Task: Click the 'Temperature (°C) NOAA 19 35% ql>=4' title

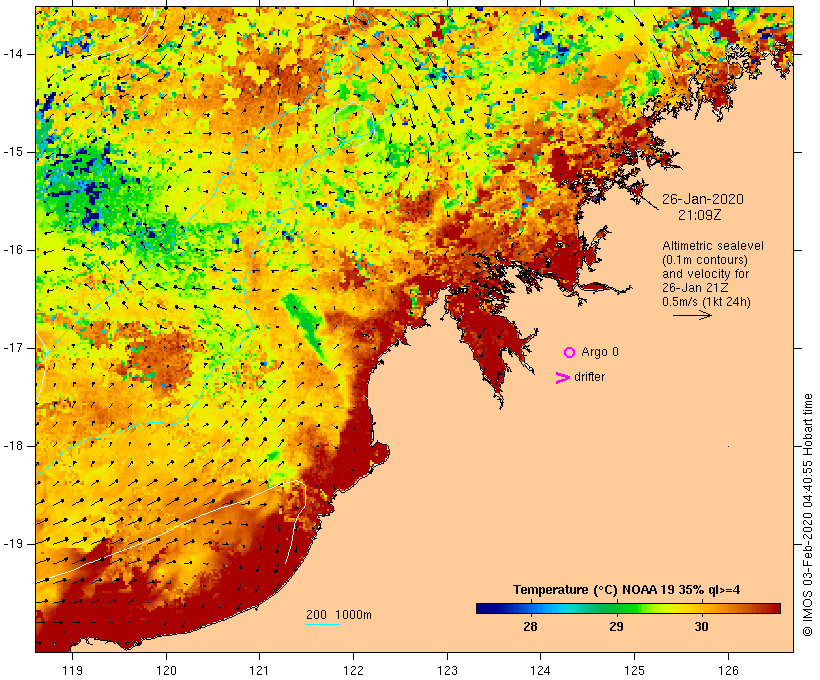Action: pos(627,590)
